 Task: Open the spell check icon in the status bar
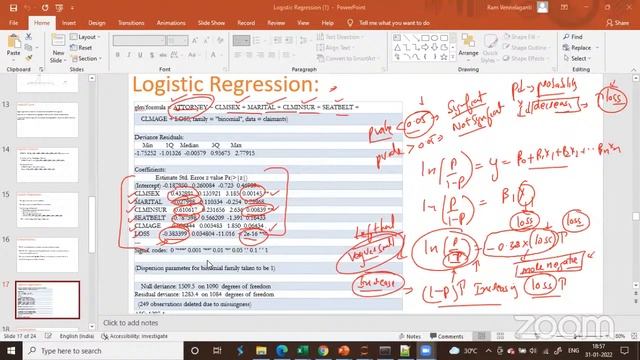tap(48, 336)
